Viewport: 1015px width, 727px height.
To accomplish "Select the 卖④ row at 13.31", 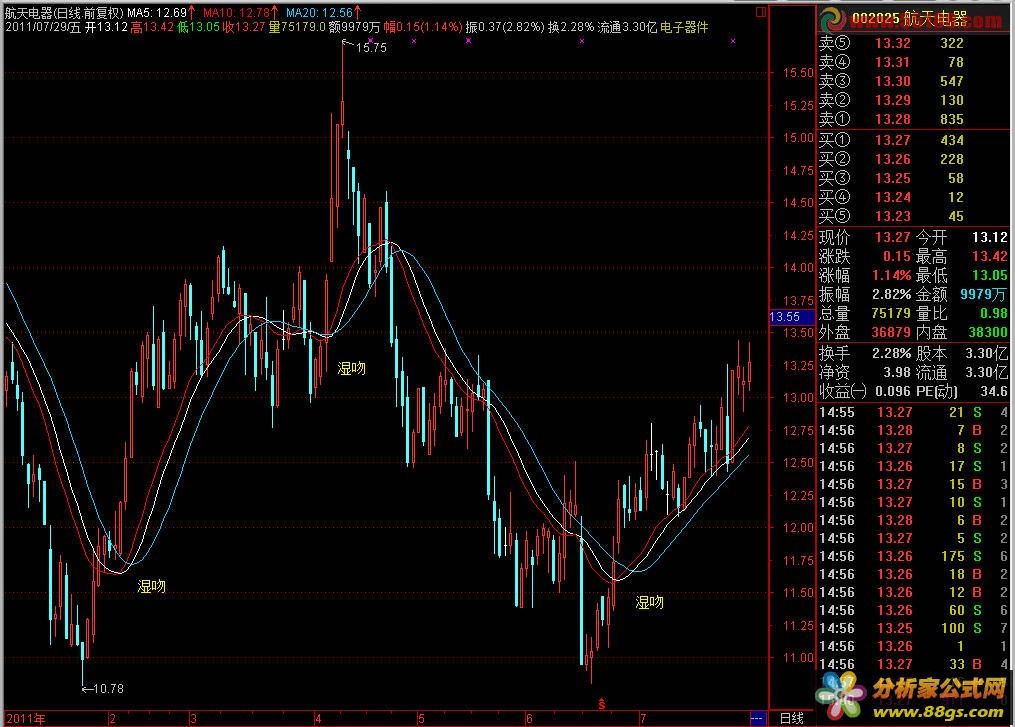I will [913, 62].
